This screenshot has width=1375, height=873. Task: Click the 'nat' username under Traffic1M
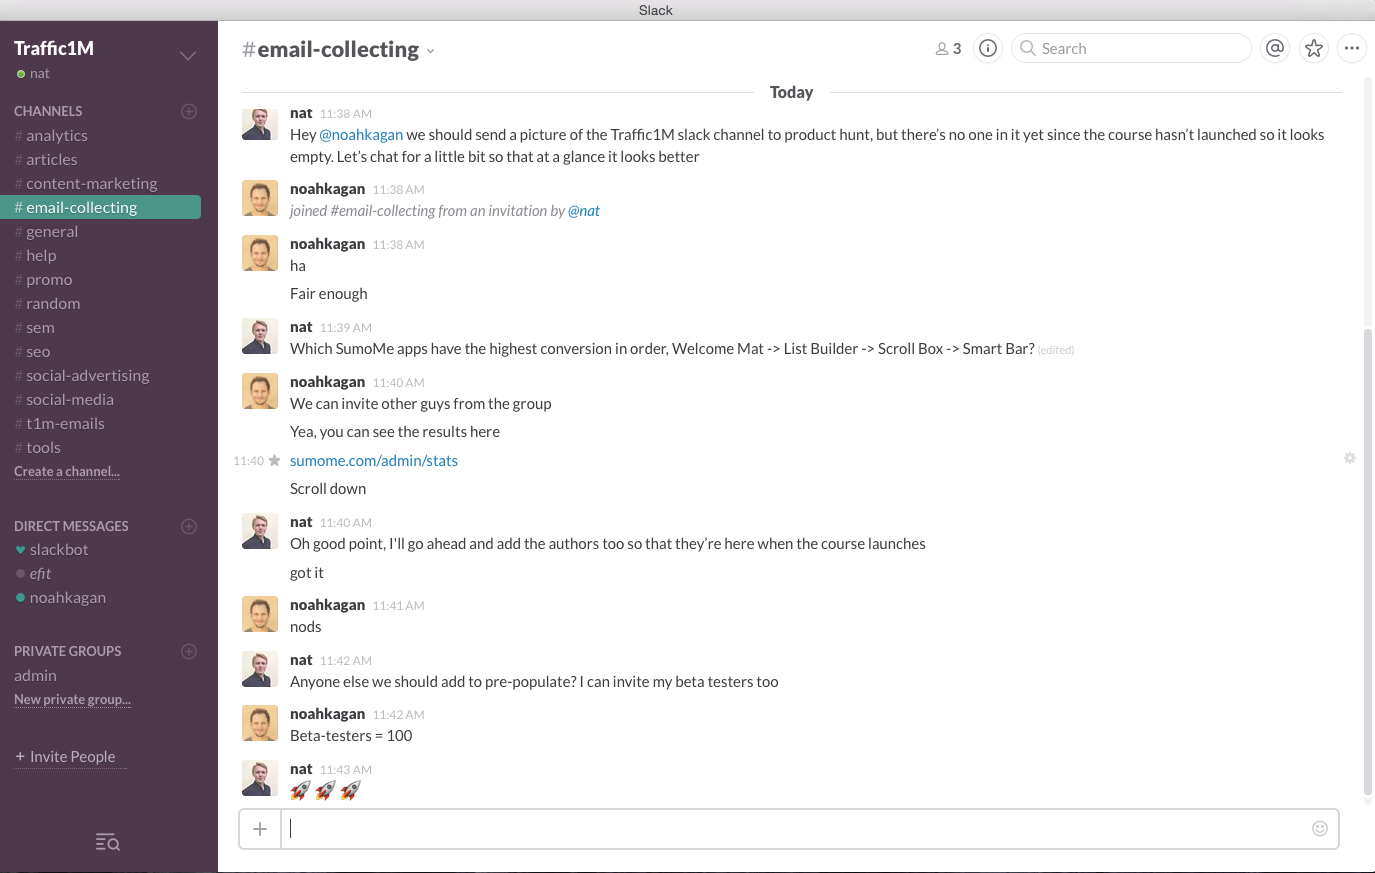(39, 74)
